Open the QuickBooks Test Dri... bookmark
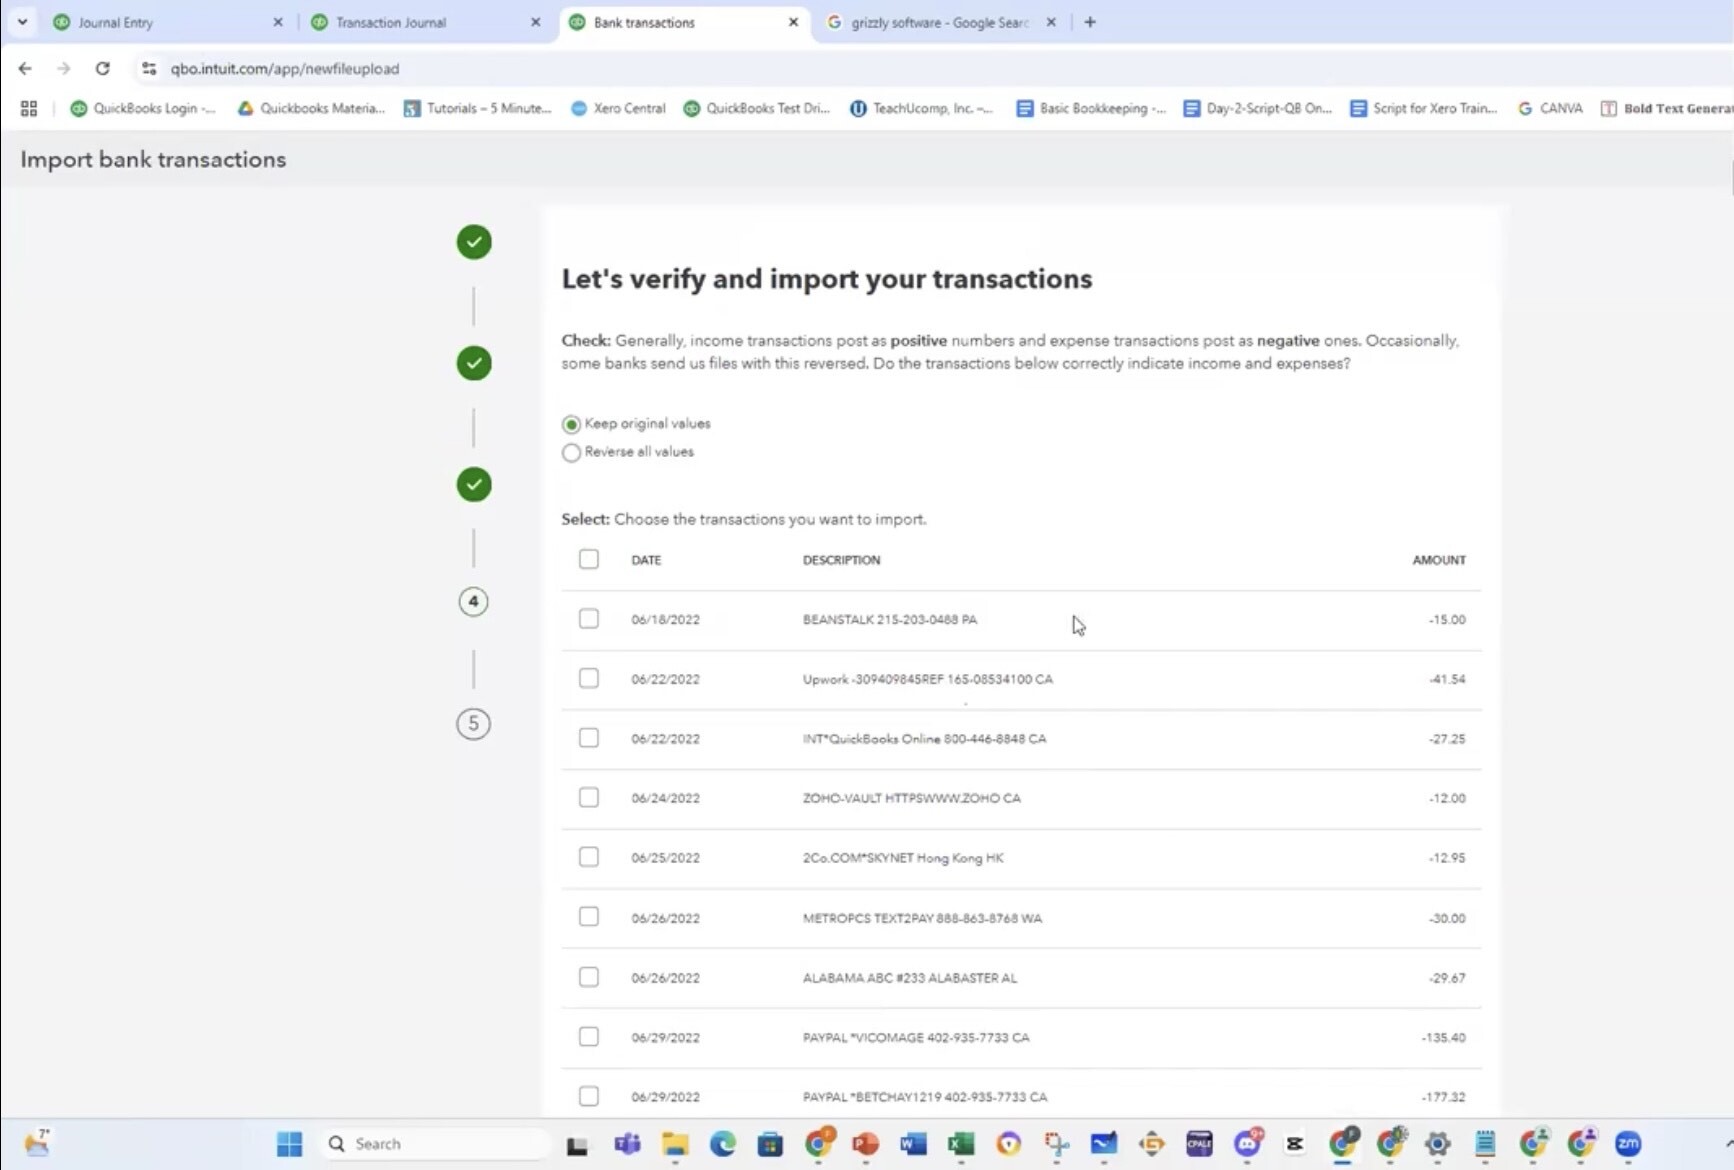Image resolution: width=1734 pixels, height=1170 pixels. pyautogui.click(x=757, y=108)
